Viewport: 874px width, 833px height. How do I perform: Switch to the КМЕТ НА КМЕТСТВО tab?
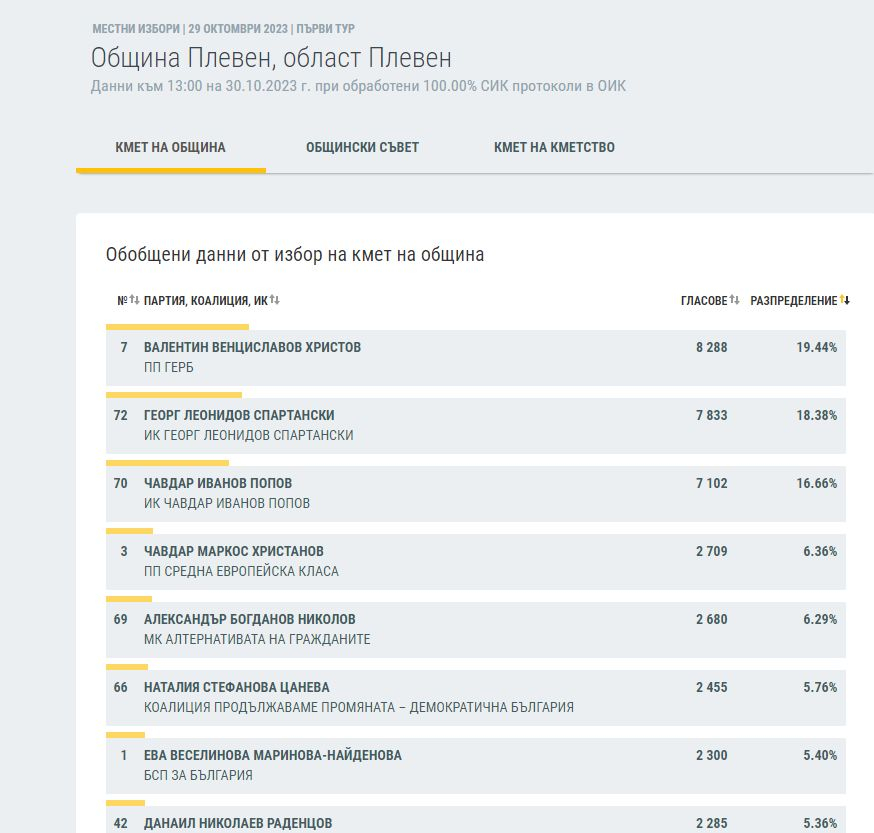click(x=554, y=147)
